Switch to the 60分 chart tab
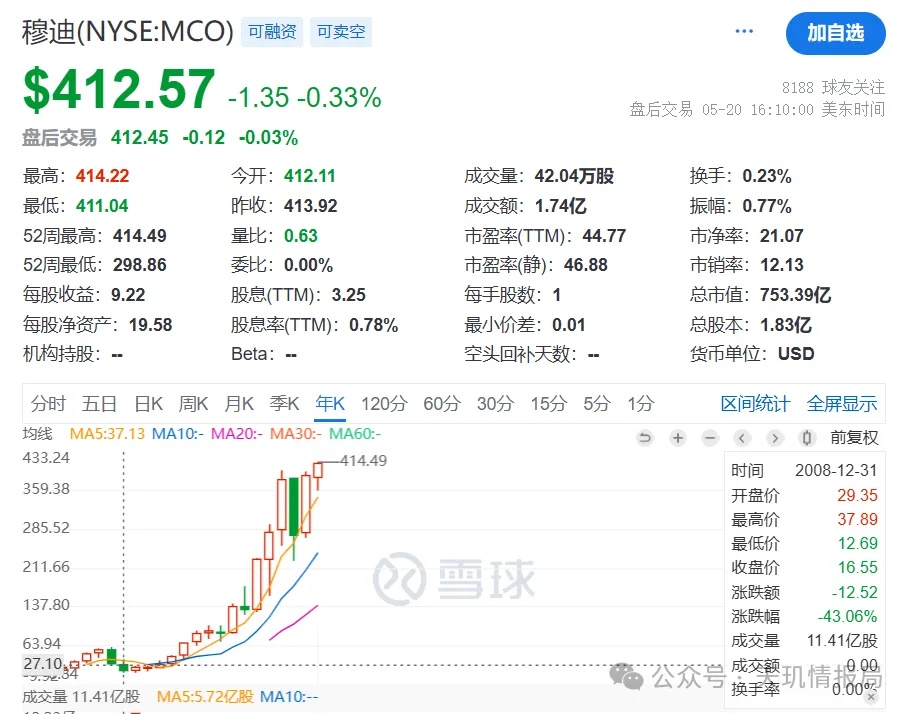 (442, 404)
